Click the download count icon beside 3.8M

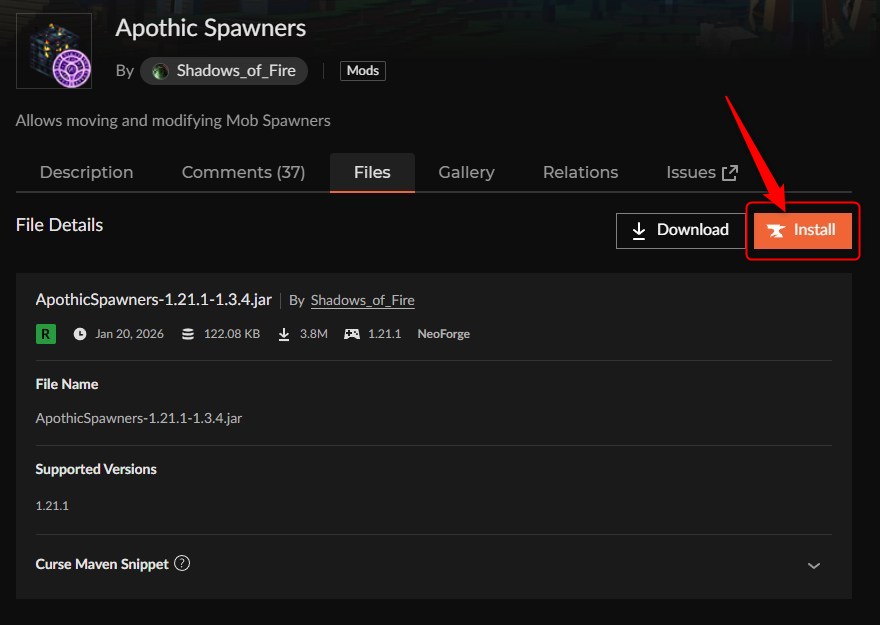[284, 334]
